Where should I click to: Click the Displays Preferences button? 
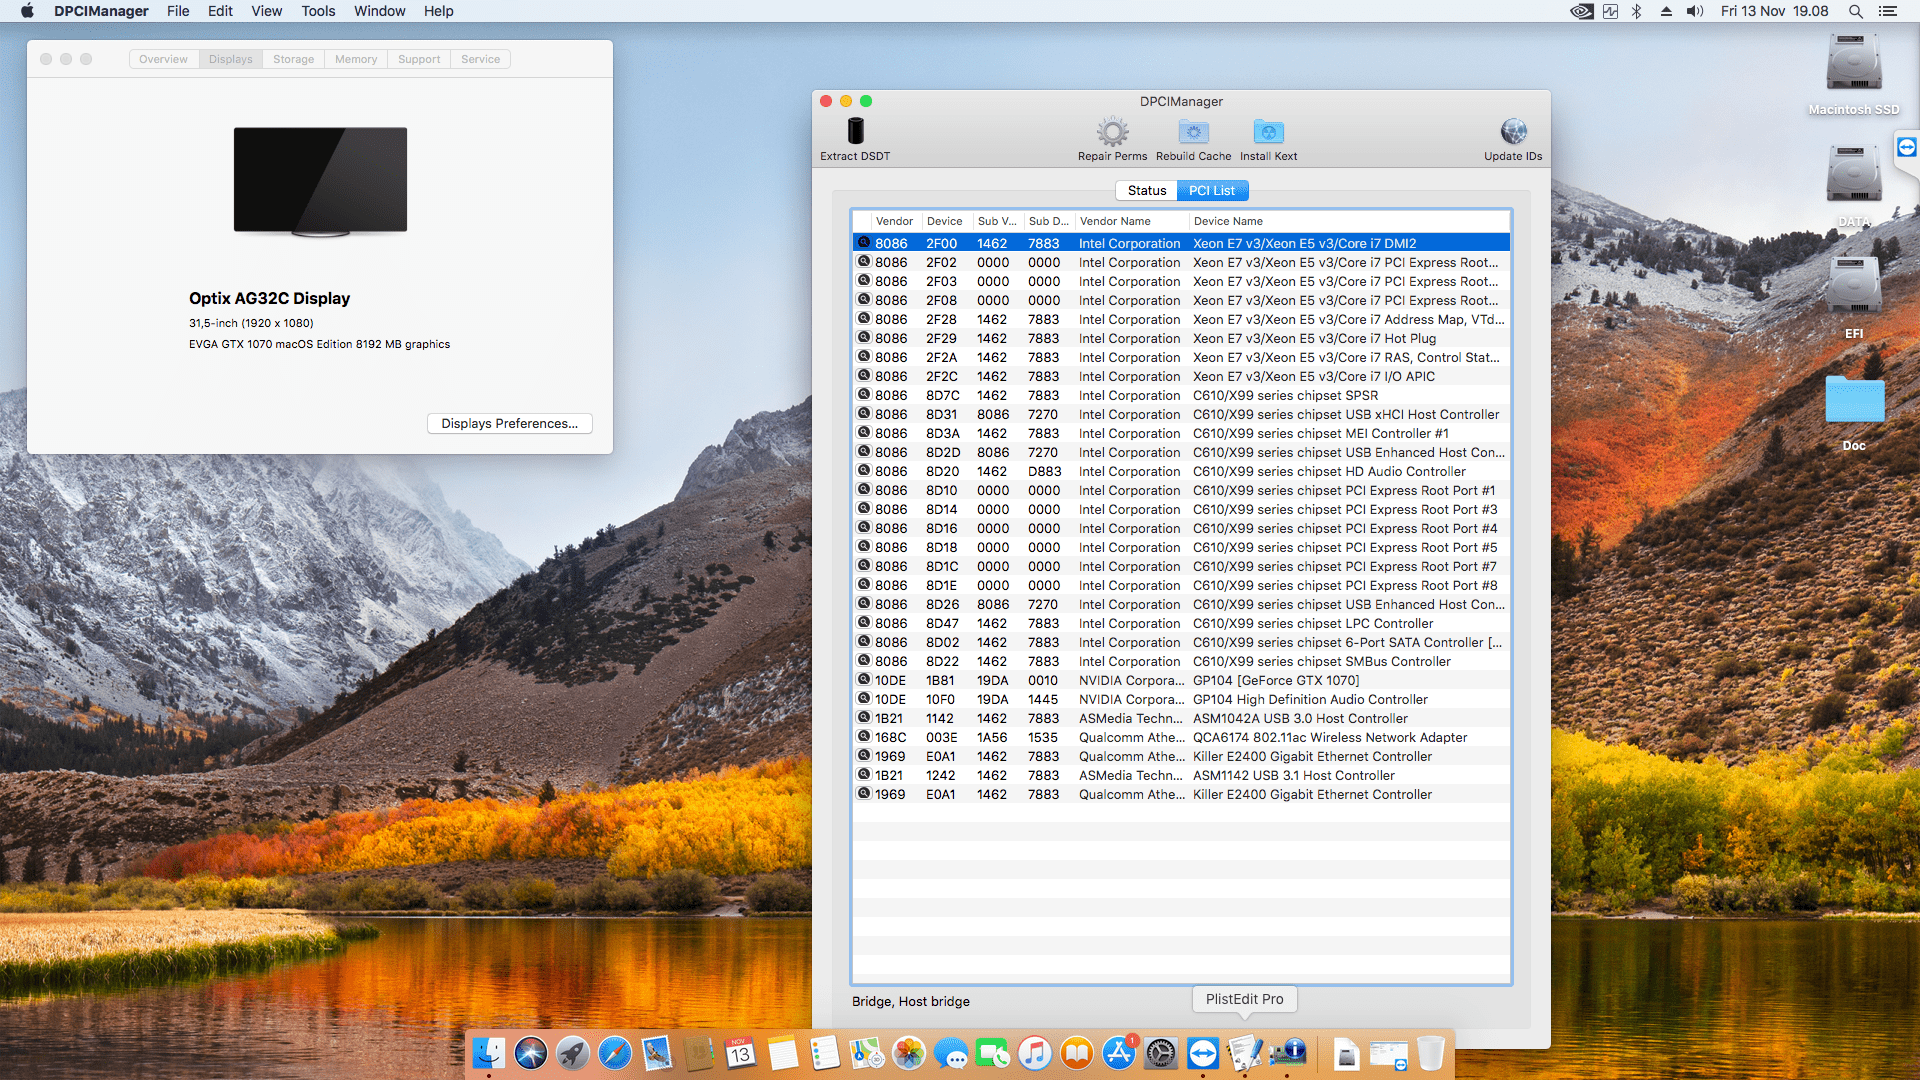tap(509, 423)
